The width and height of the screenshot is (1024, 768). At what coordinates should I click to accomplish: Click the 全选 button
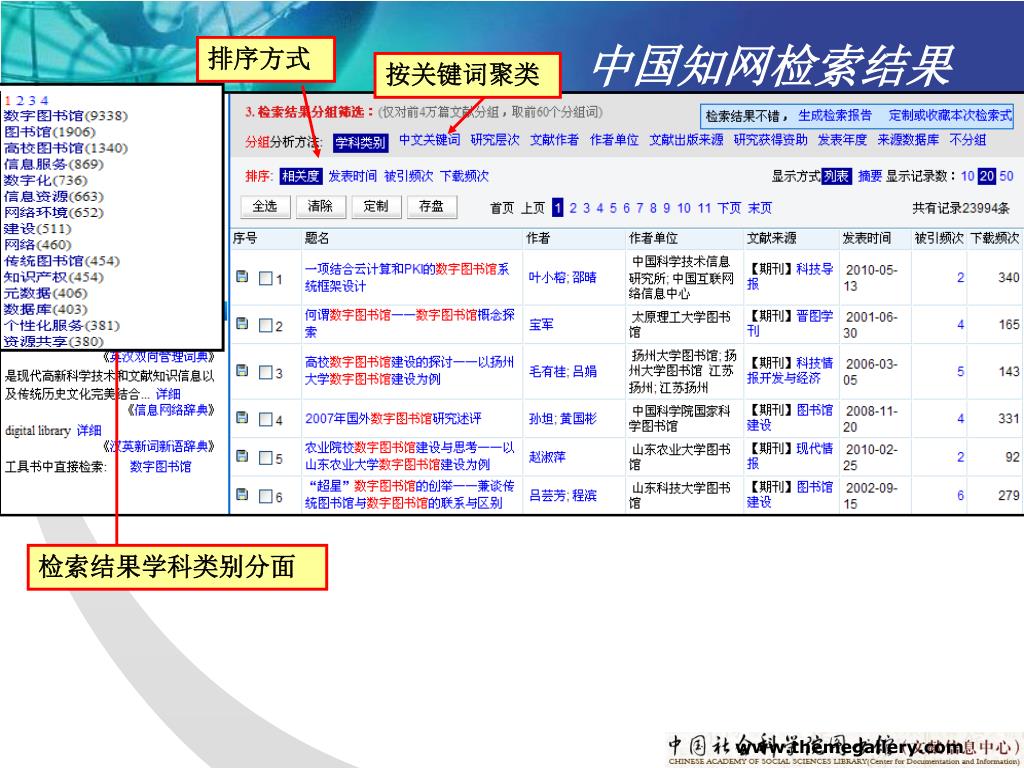265,206
